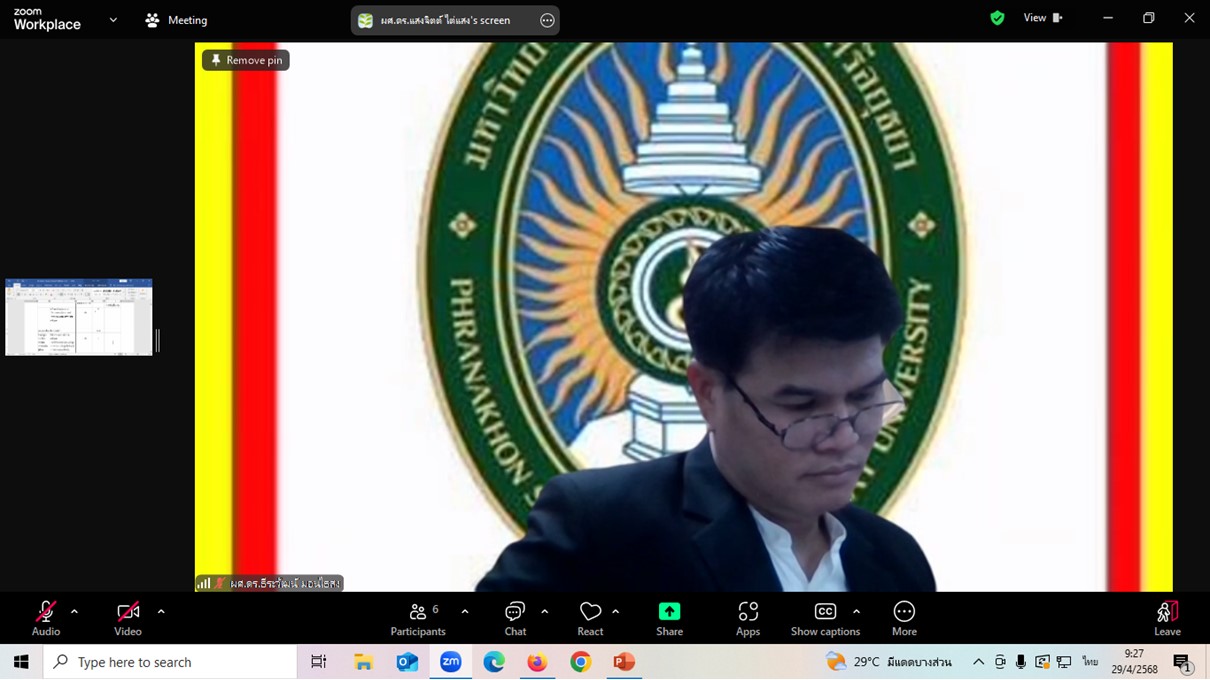Open Google Chrome from taskbar
The image size is (1210, 680).
(x=581, y=662)
